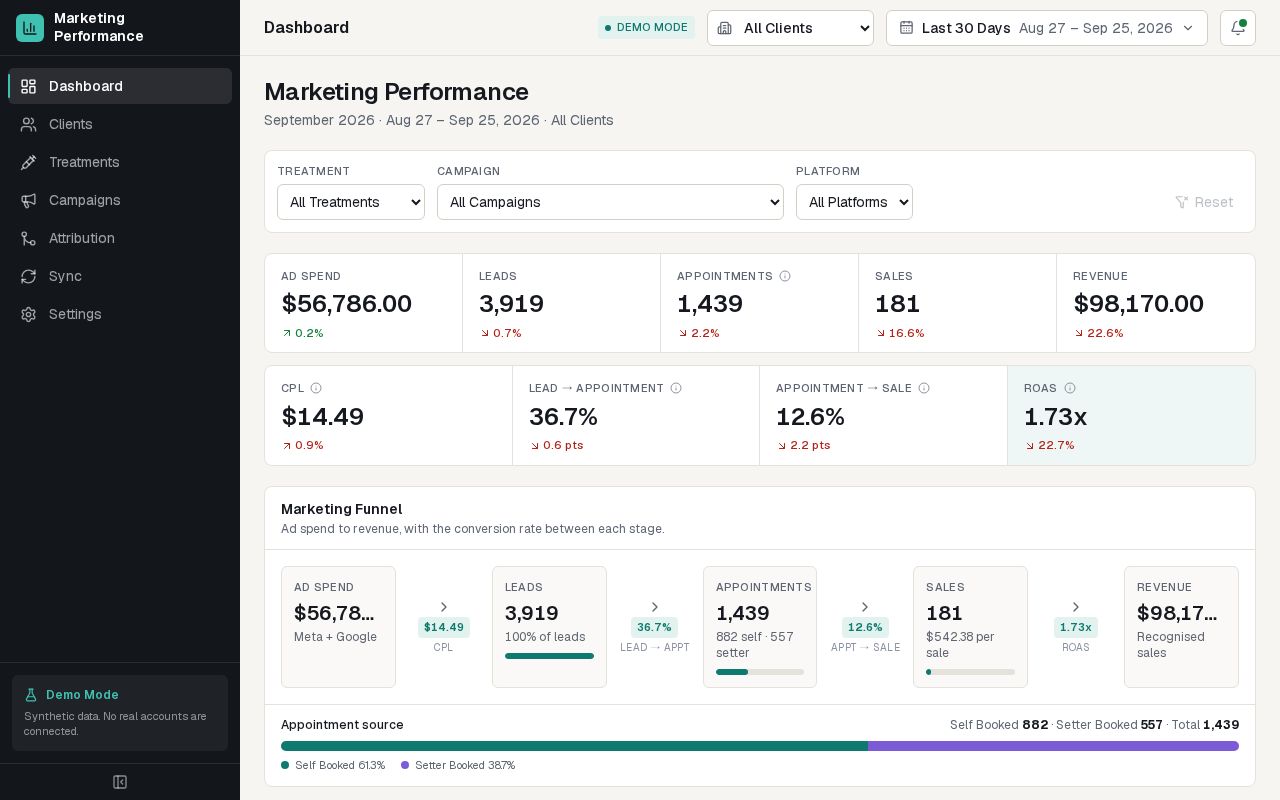Viewport: 1280px width, 800px height.
Task: Click the Treatments syringe icon
Action: tap(29, 162)
